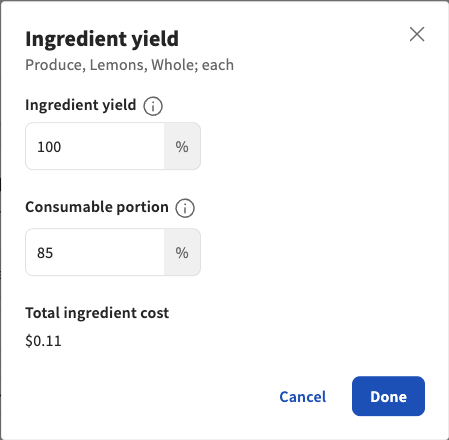
Task: Focus the Consumable portion field showing 85
Action: click(95, 252)
